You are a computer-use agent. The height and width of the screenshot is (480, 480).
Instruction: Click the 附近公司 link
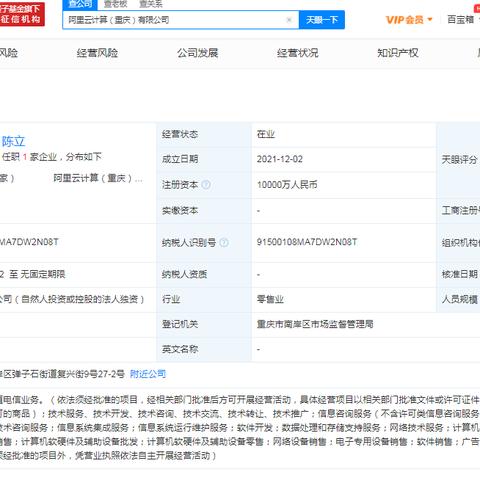point(148,374)
